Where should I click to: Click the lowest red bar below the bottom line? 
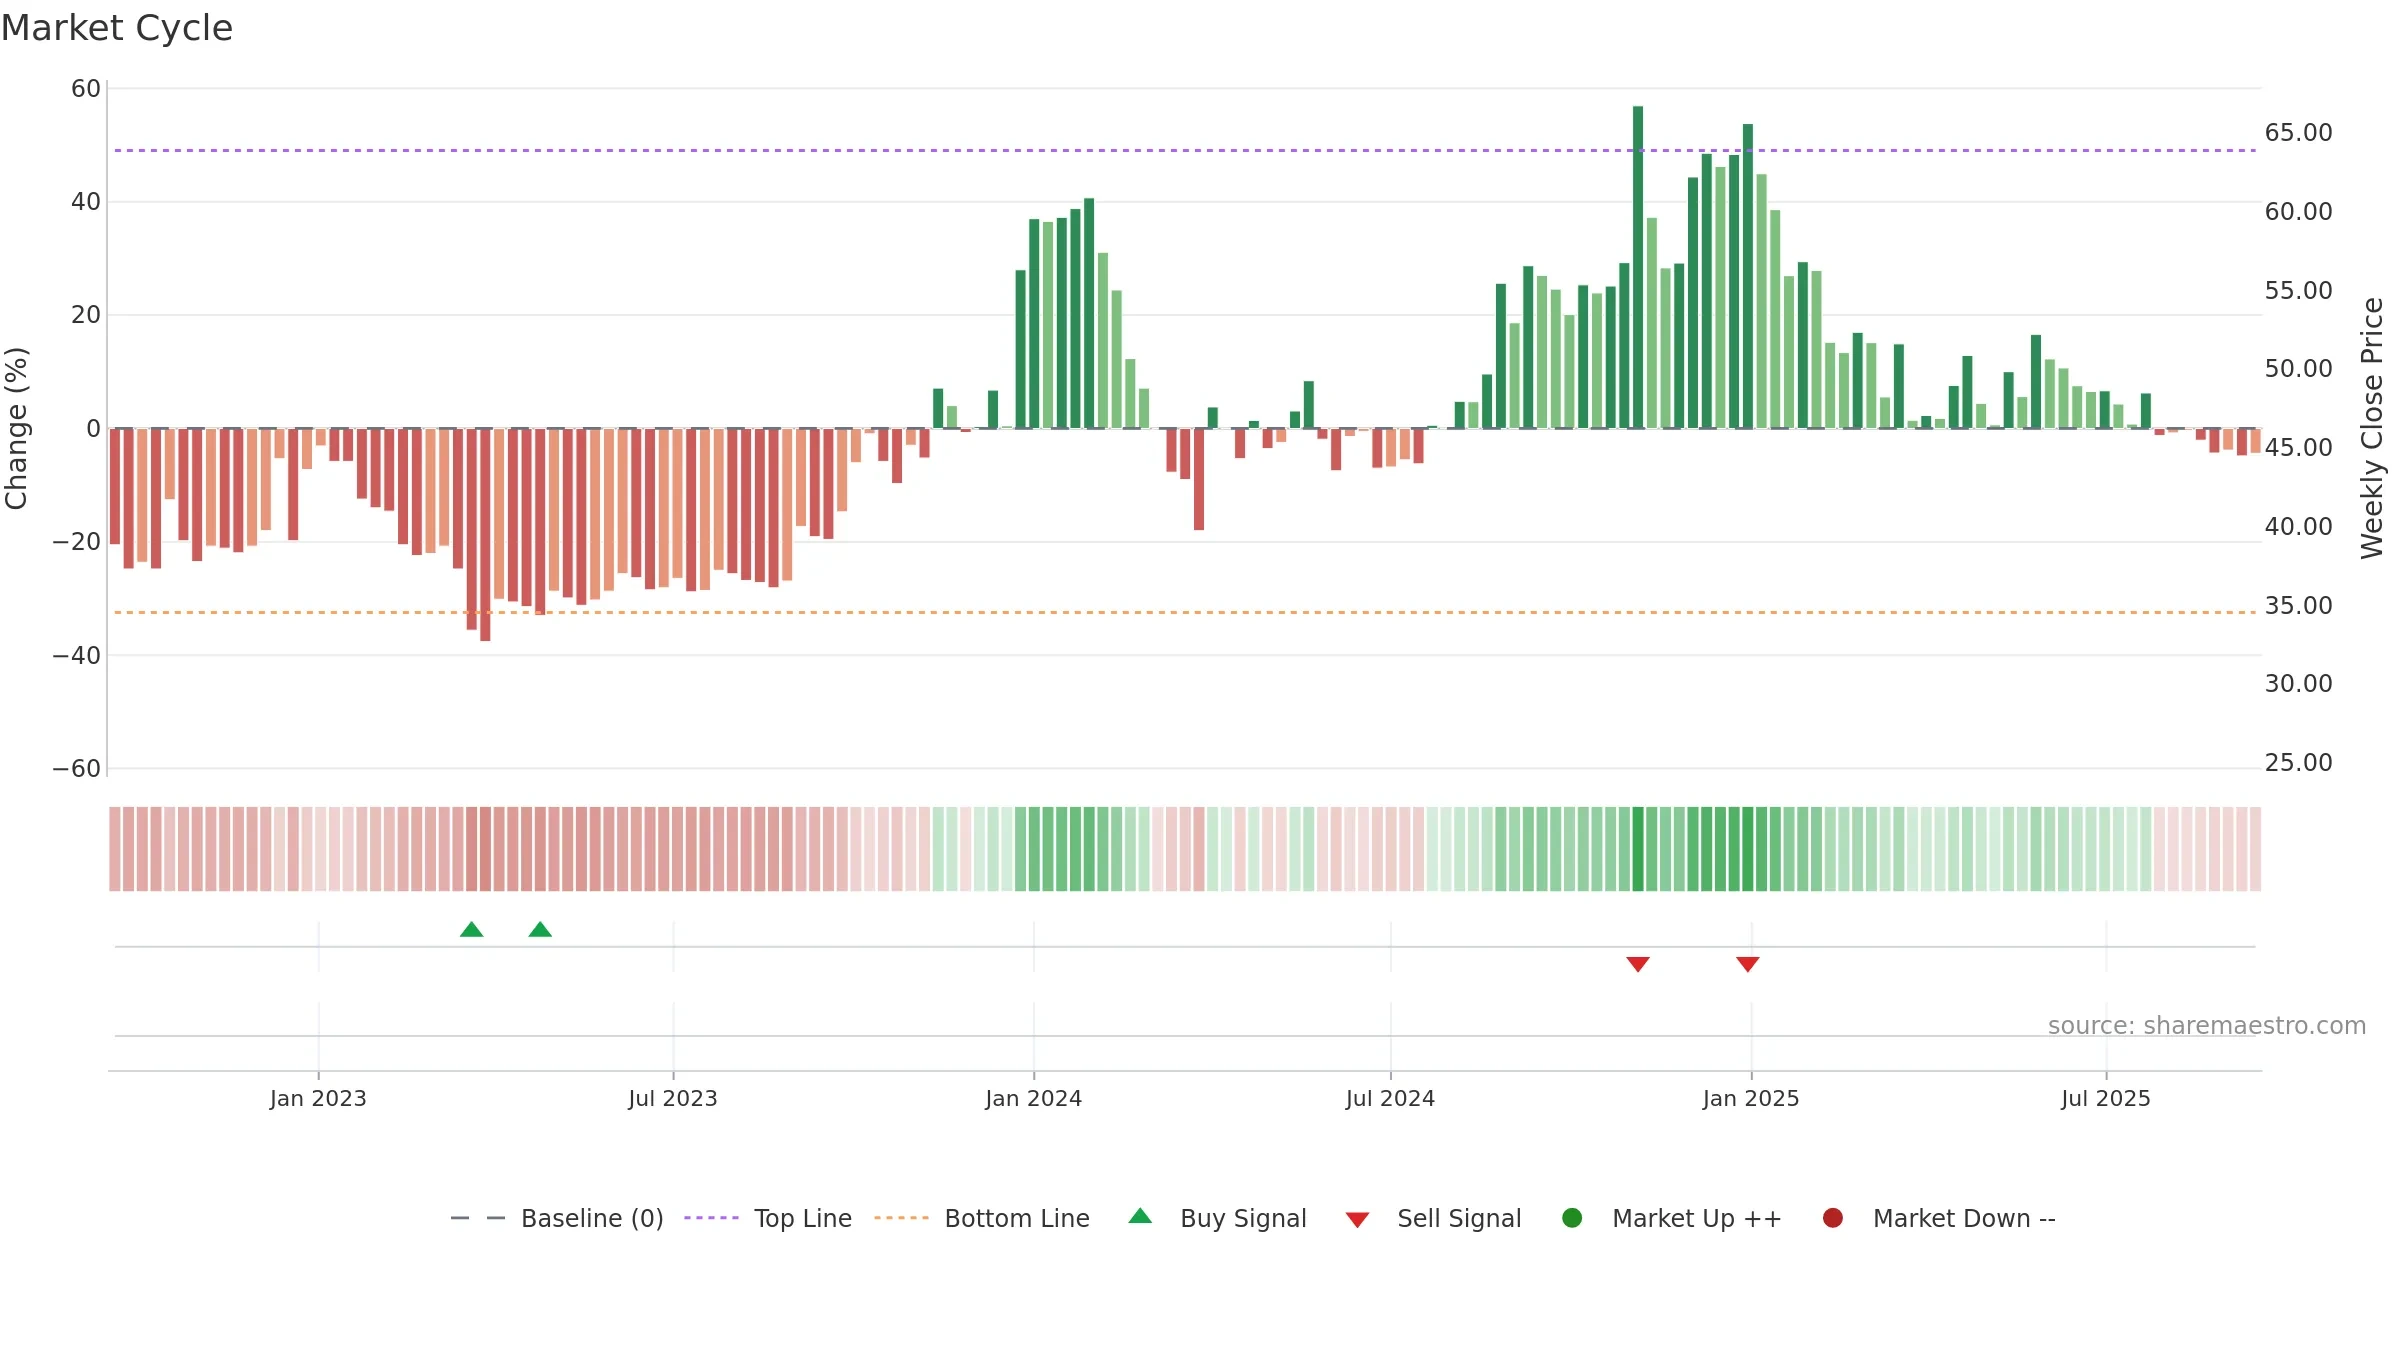485,535
